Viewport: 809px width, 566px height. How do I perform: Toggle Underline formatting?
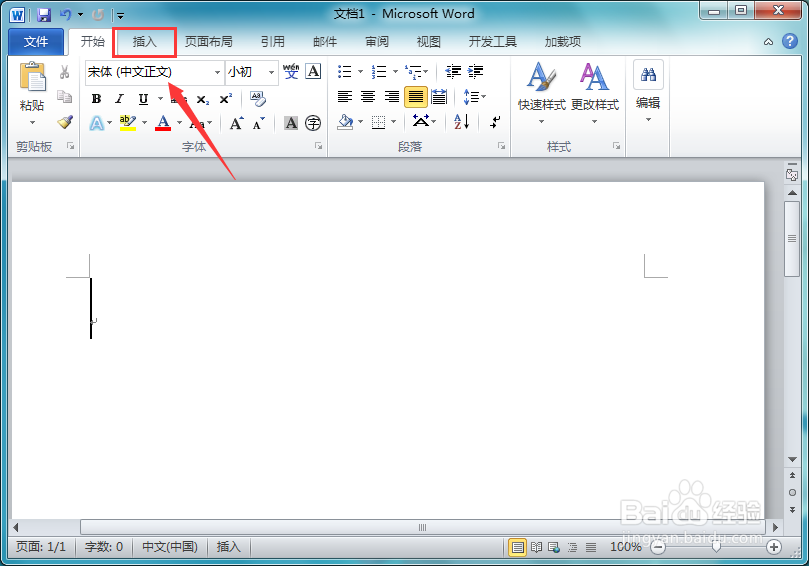tap(143, 99)
